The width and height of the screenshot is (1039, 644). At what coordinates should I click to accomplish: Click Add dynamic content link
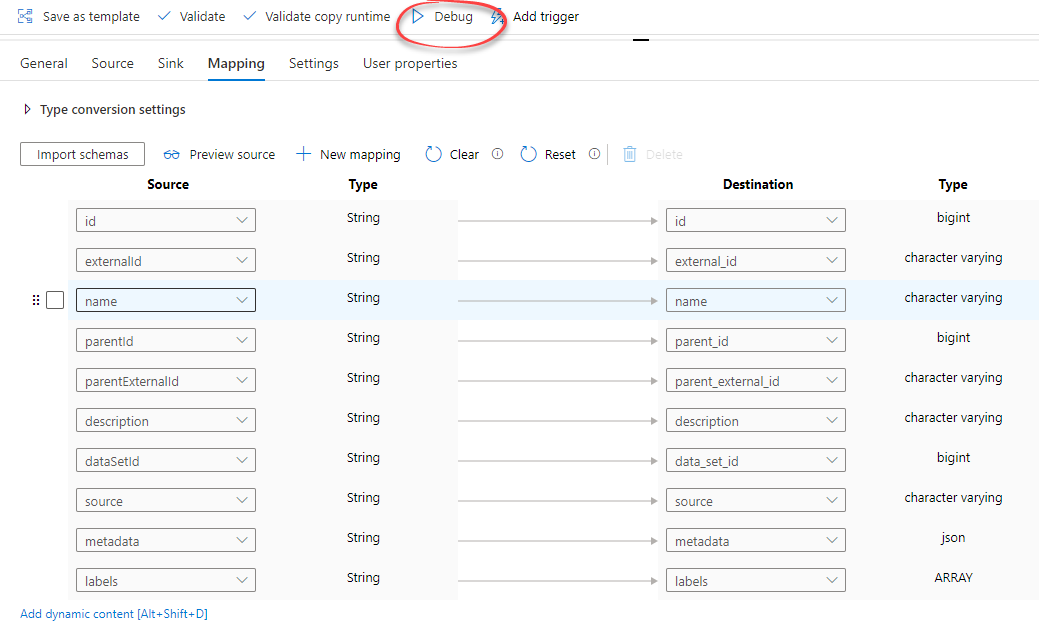tap(114, 614)
